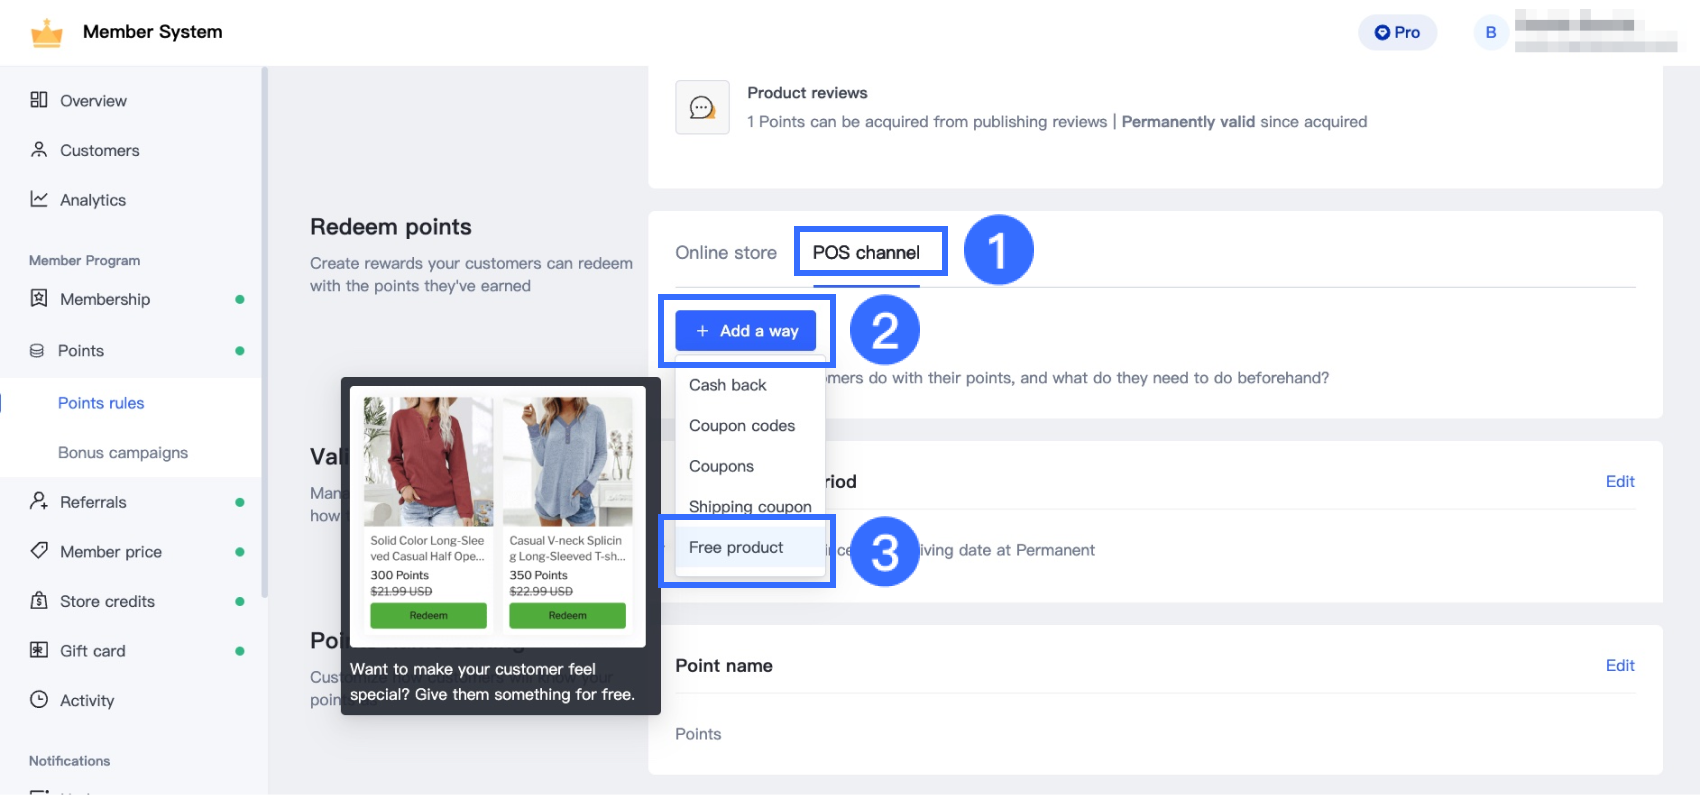This screenshot has width=1700, height=795.
Task: Click the Customers person icon
Action: point(39,150)
